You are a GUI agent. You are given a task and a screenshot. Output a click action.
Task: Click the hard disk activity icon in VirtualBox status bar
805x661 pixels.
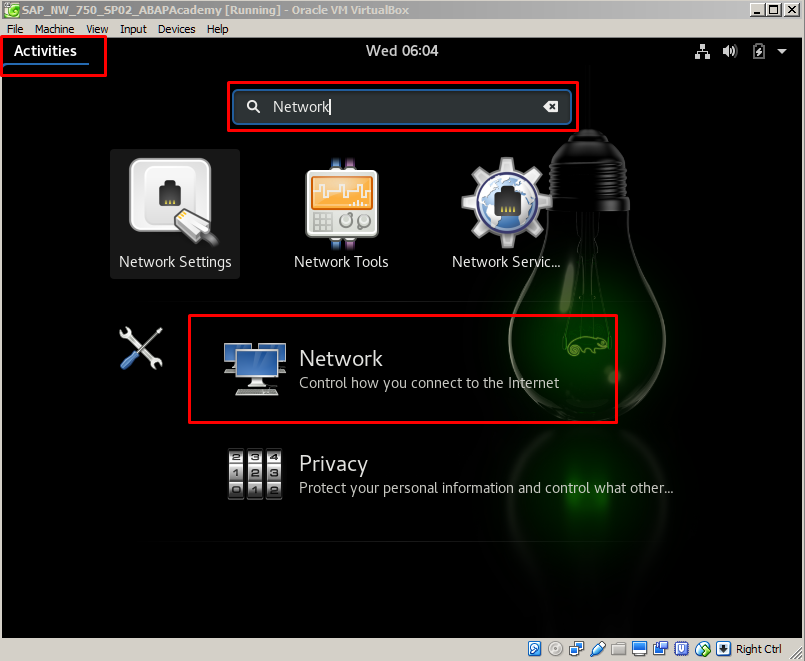click(x=534, y=649)
